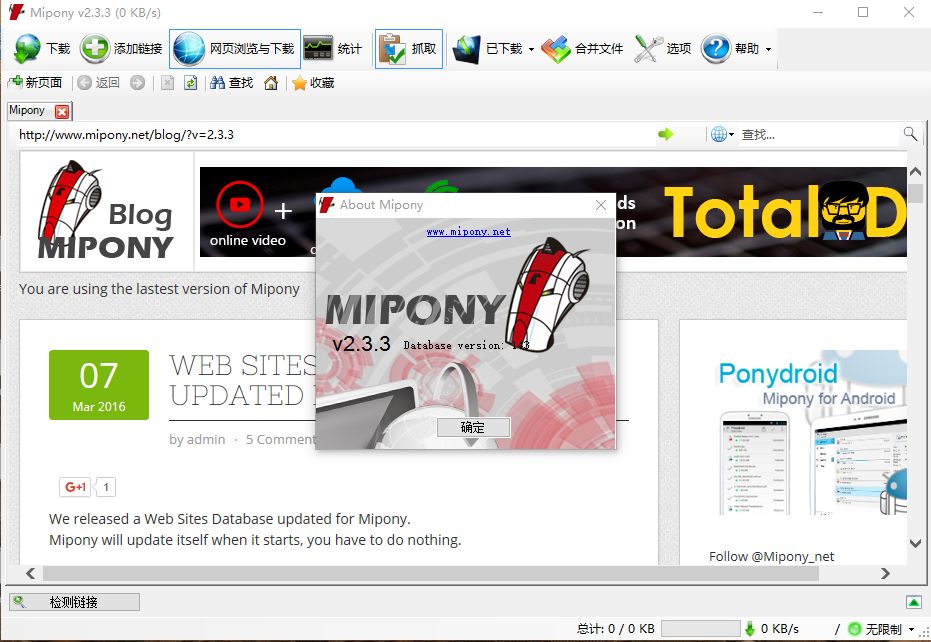The height and width of the screenshot is (642, 931).
Task: Close the Mipony tab with red X
Action: [x=62, y=111]
